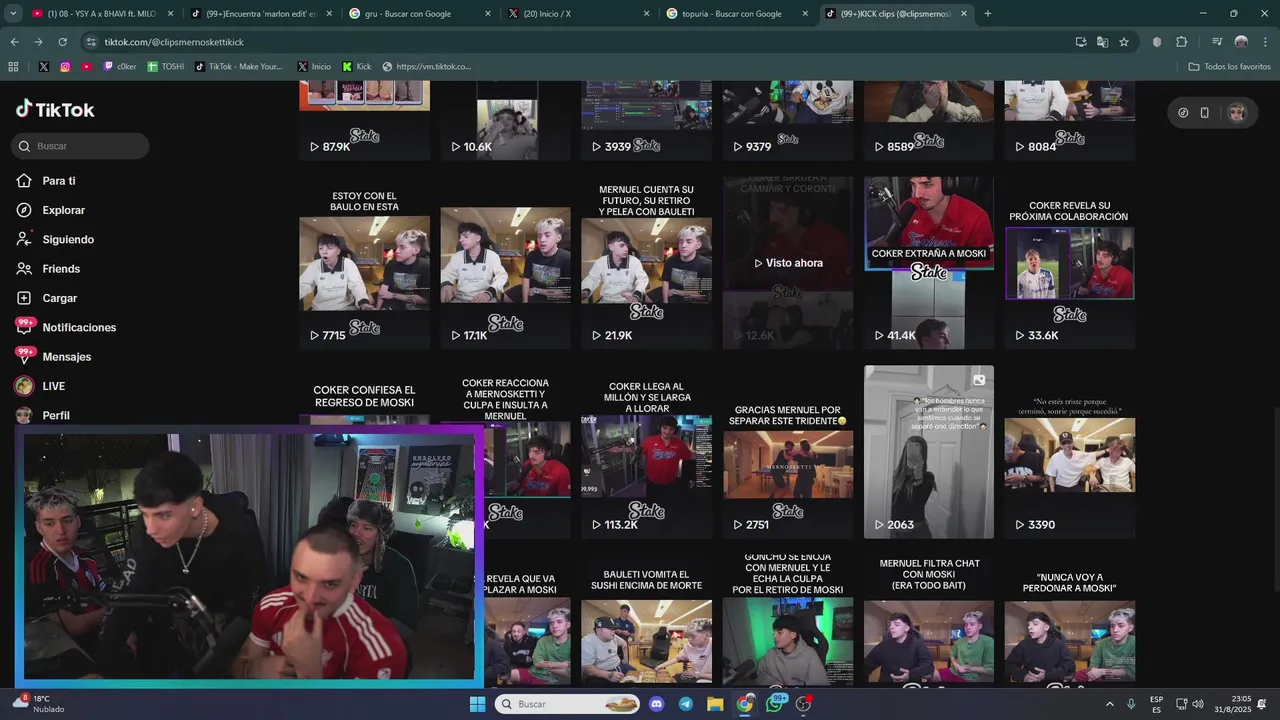Image resolution: width=1280 pixels, height=720 pixels.
Task: Open Discord from taskbar
Action: point(656,704)
